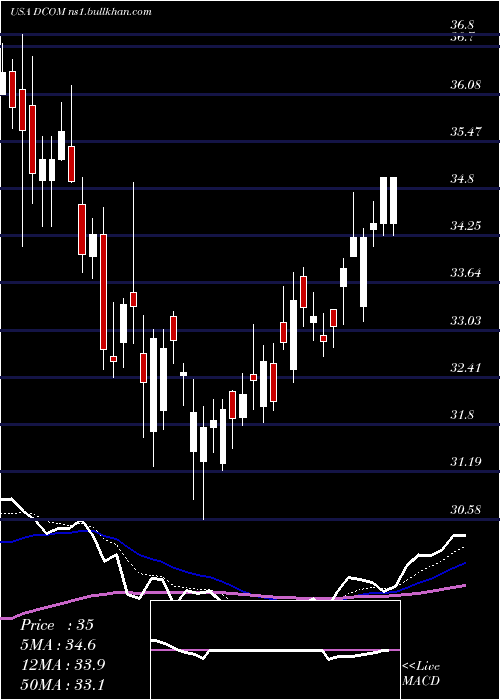Click the 34.8 price axis label
The image size is (500, 700).
462,179
